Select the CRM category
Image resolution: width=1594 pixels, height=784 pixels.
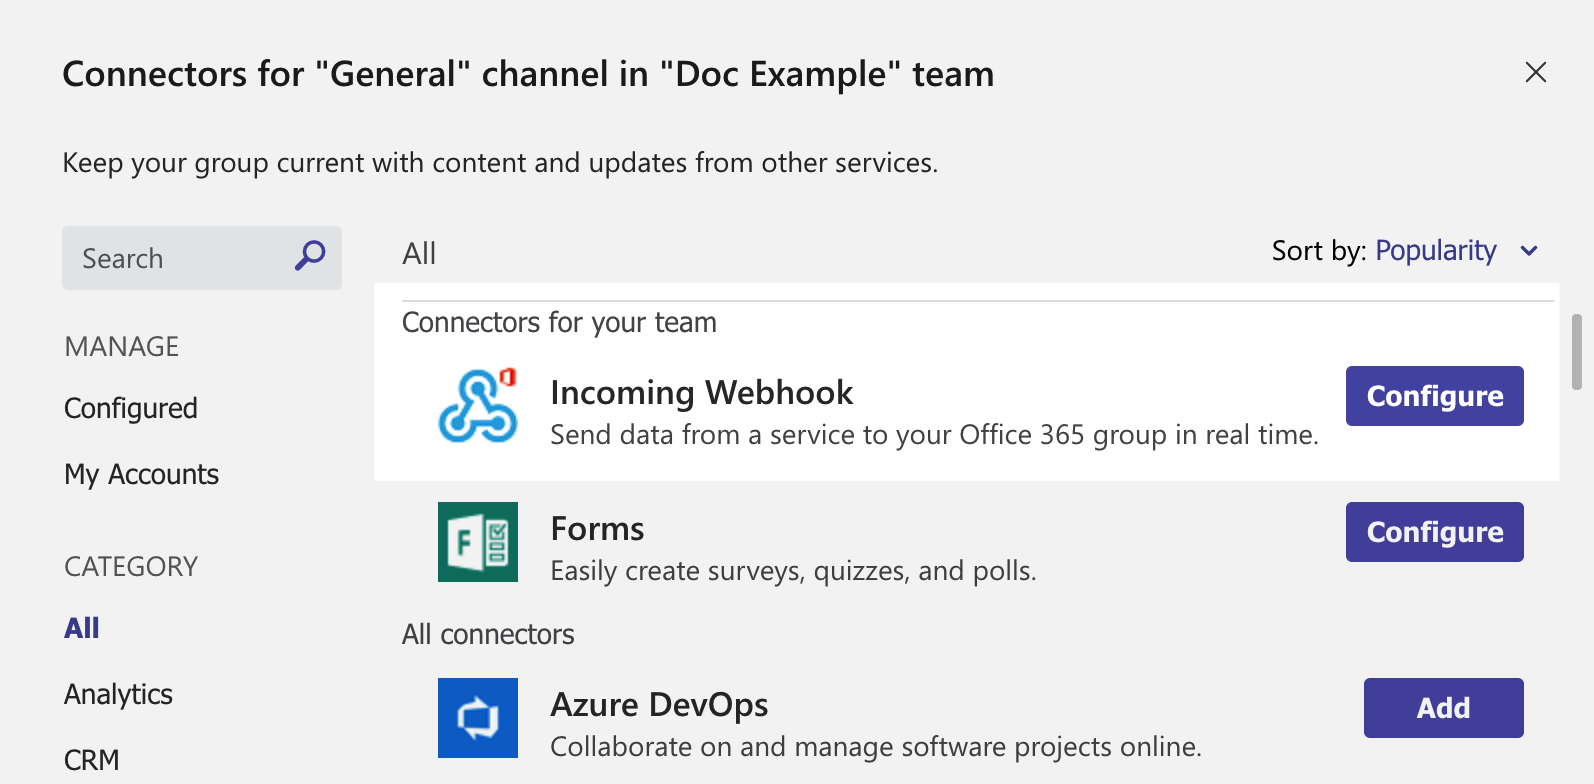coord(91,760)
